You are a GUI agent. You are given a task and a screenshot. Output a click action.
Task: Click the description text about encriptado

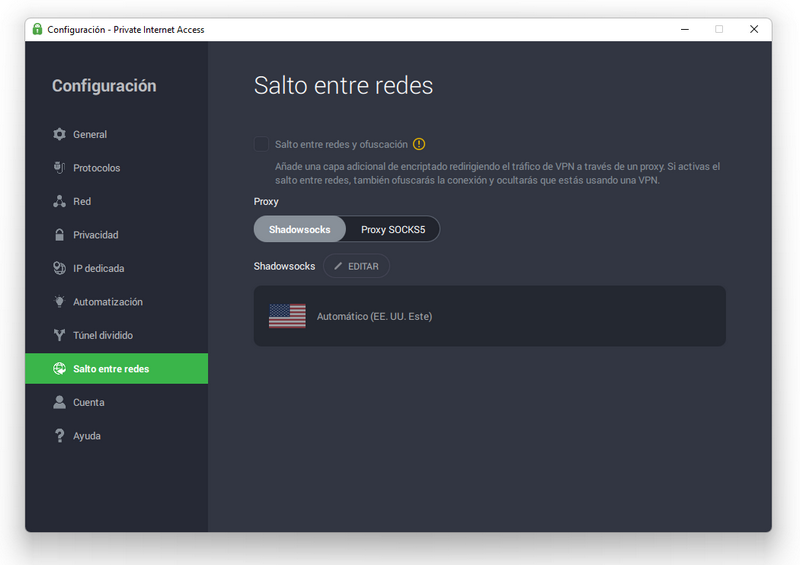pyautogui.click(x=497, y=173)
